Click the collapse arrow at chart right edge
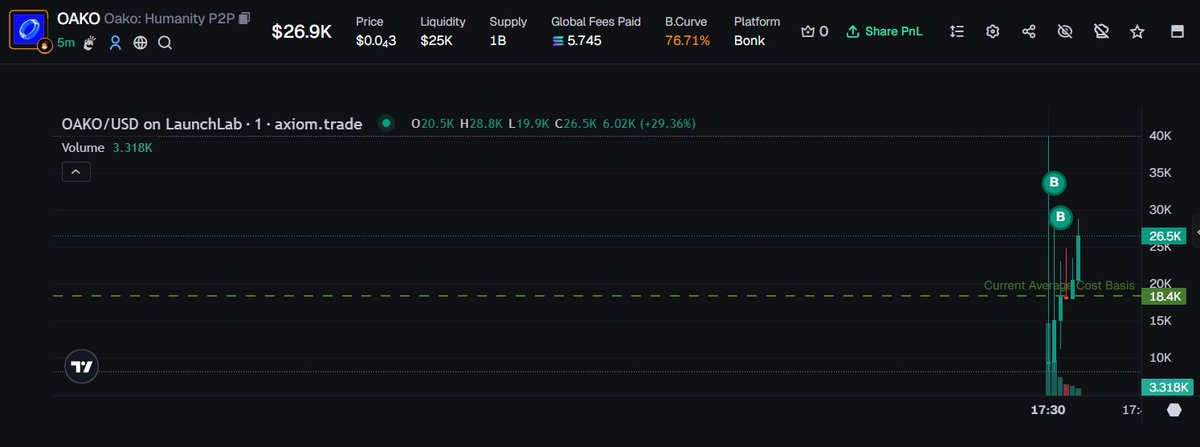This screenshot has width=1200, height=447. 1197,230
